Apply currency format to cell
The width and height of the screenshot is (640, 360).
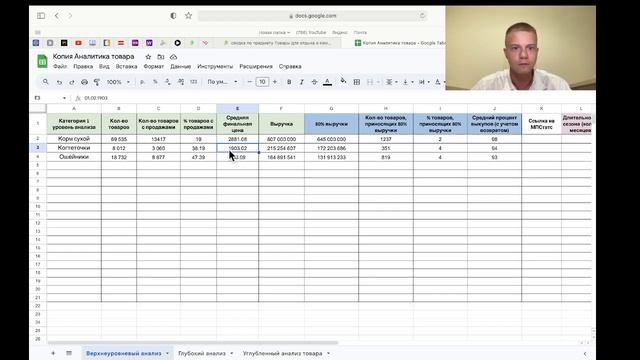tap(142, 82)
